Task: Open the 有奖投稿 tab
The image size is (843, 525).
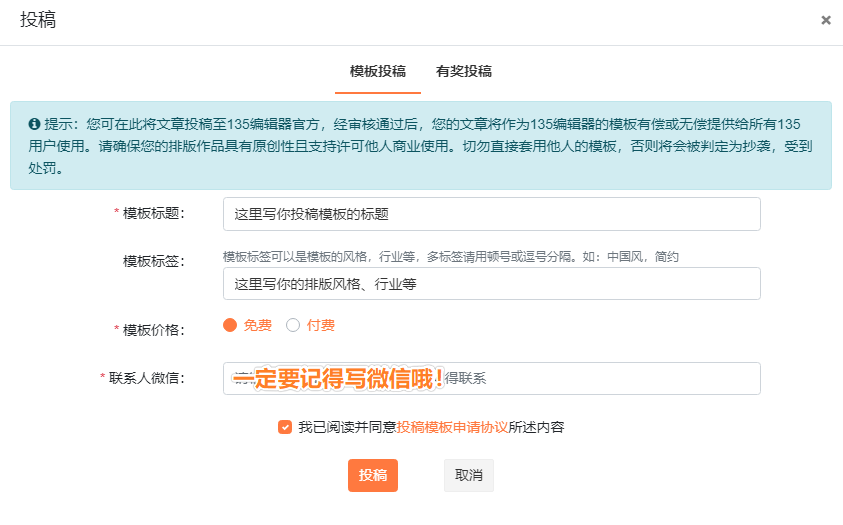Action: pyautogui.click(x=464, y=72)
